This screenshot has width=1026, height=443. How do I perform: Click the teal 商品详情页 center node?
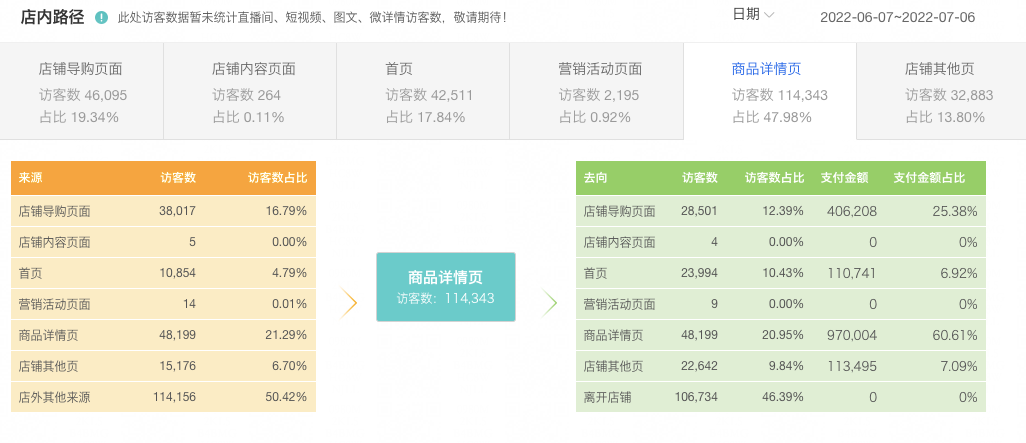pyautogui.click(x=445, y=287)
